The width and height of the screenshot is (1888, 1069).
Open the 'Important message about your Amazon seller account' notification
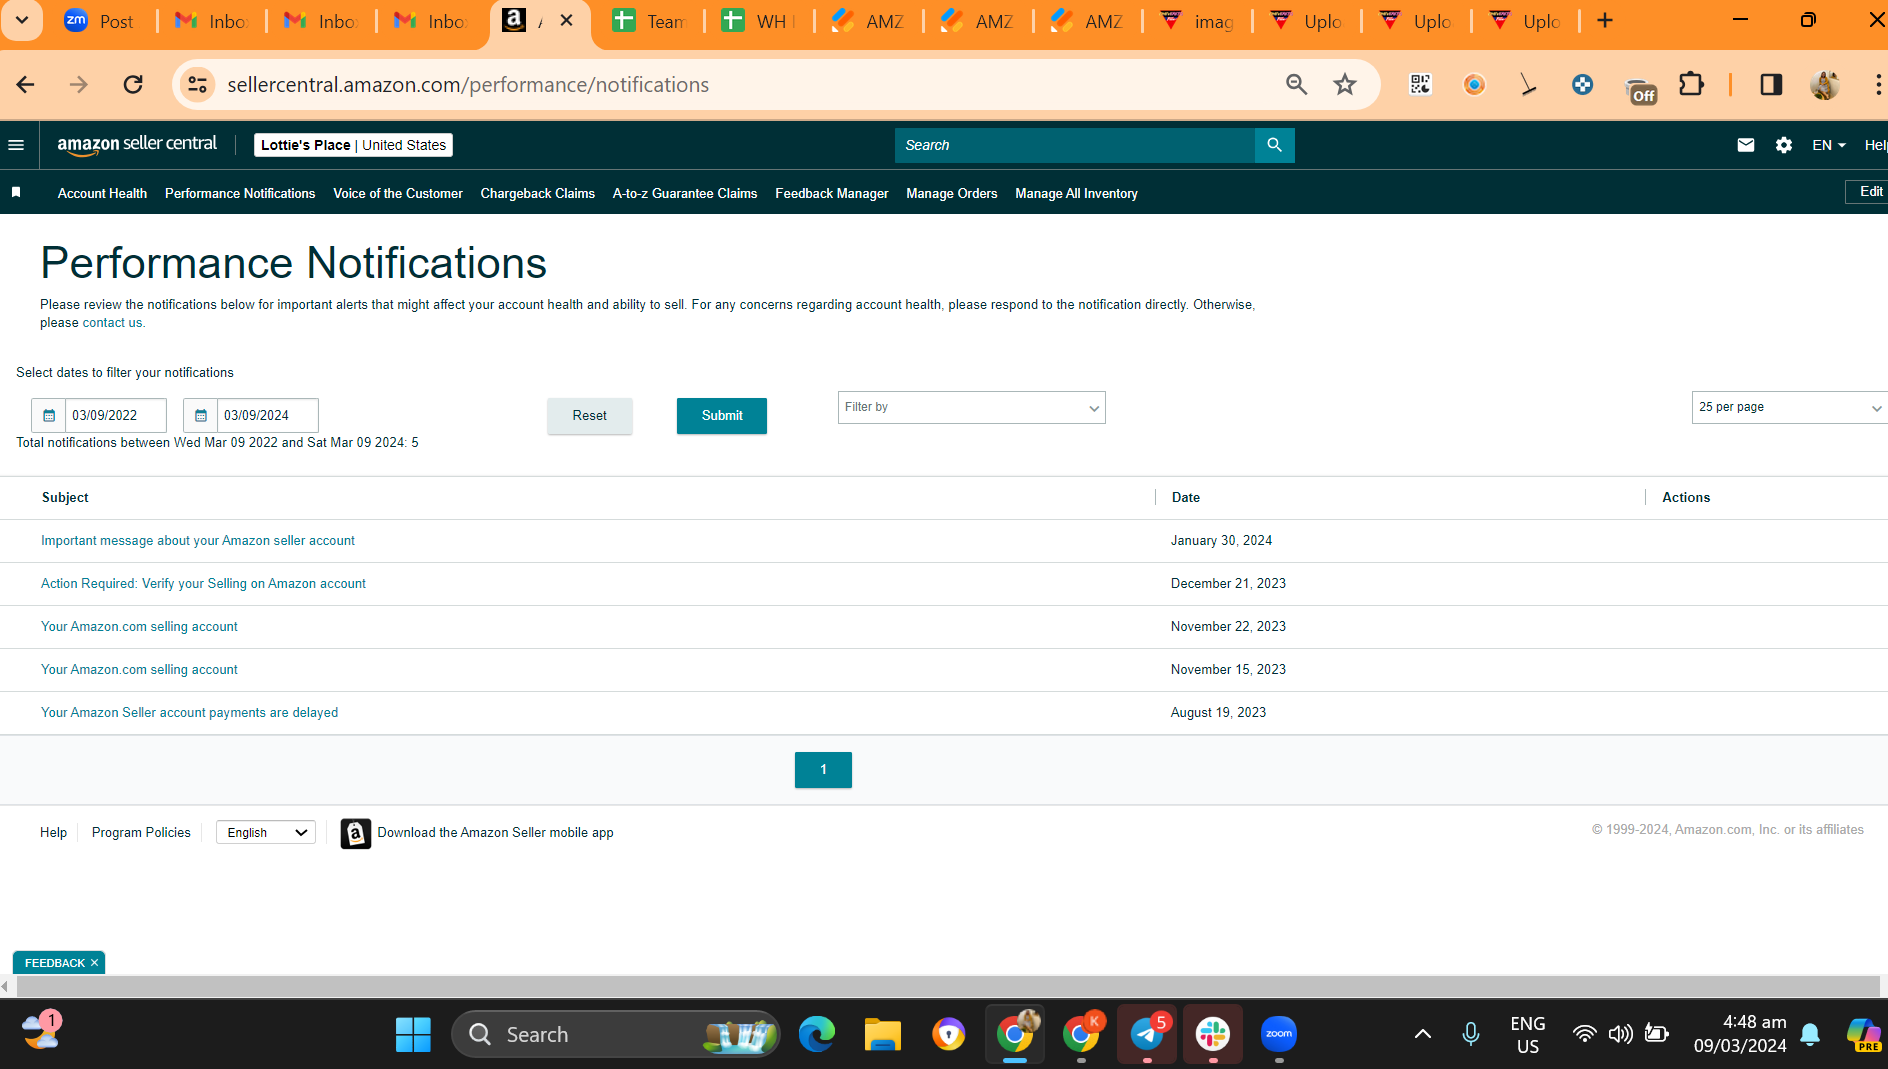point(198,541)
